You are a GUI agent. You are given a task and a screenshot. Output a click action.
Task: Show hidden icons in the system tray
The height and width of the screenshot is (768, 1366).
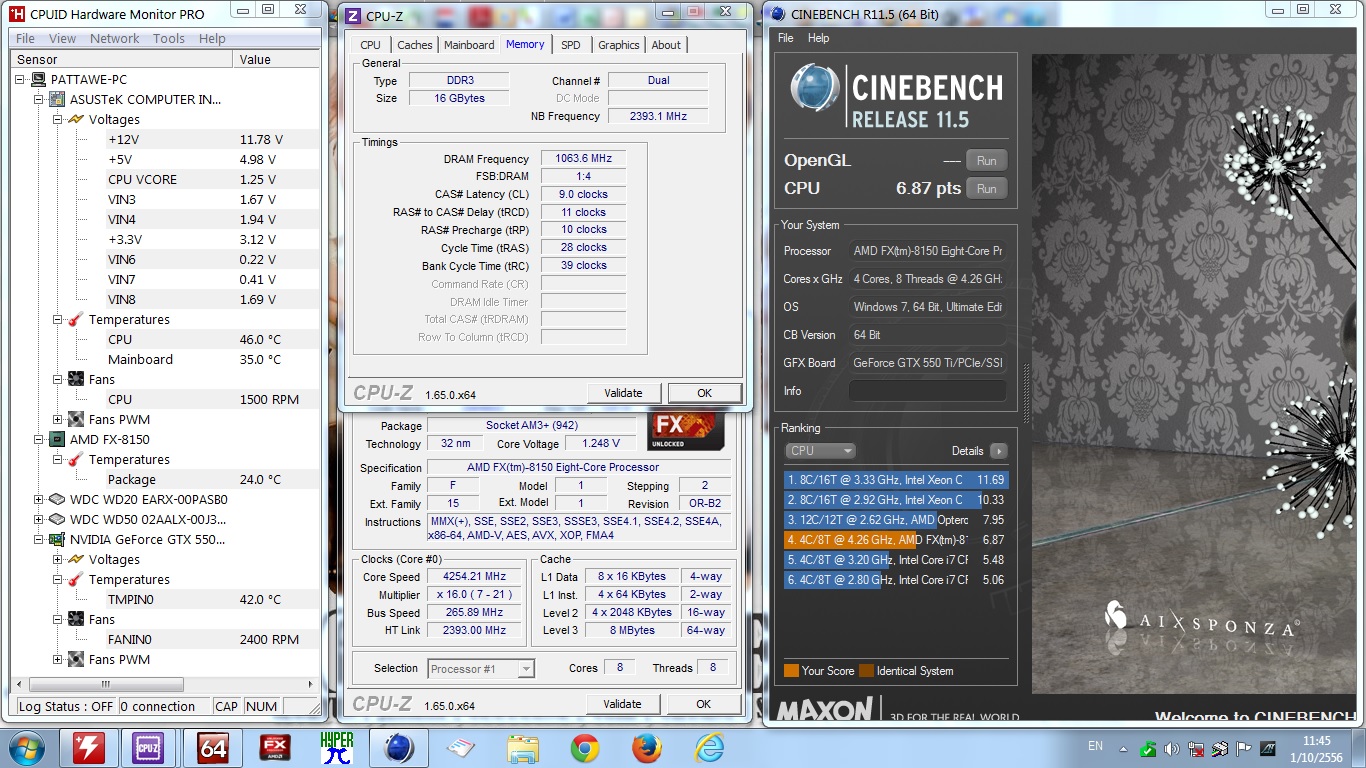(x=1124, y=748)
